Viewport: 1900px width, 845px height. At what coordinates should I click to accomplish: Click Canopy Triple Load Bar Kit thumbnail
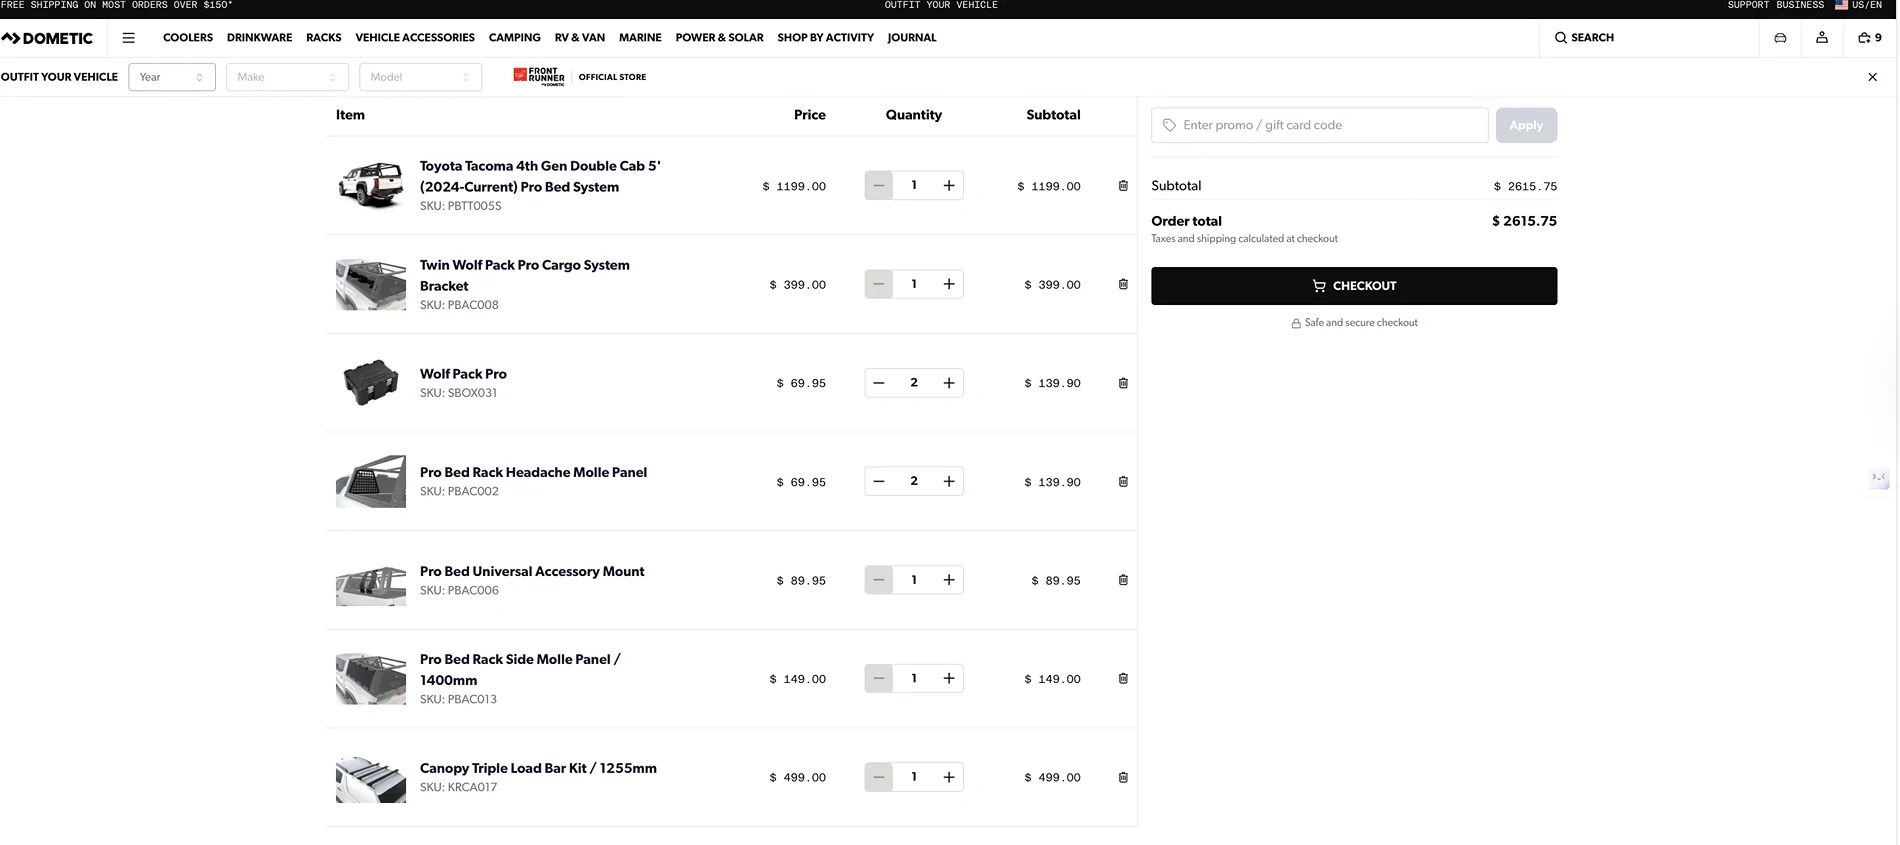[x=371, y=778]
